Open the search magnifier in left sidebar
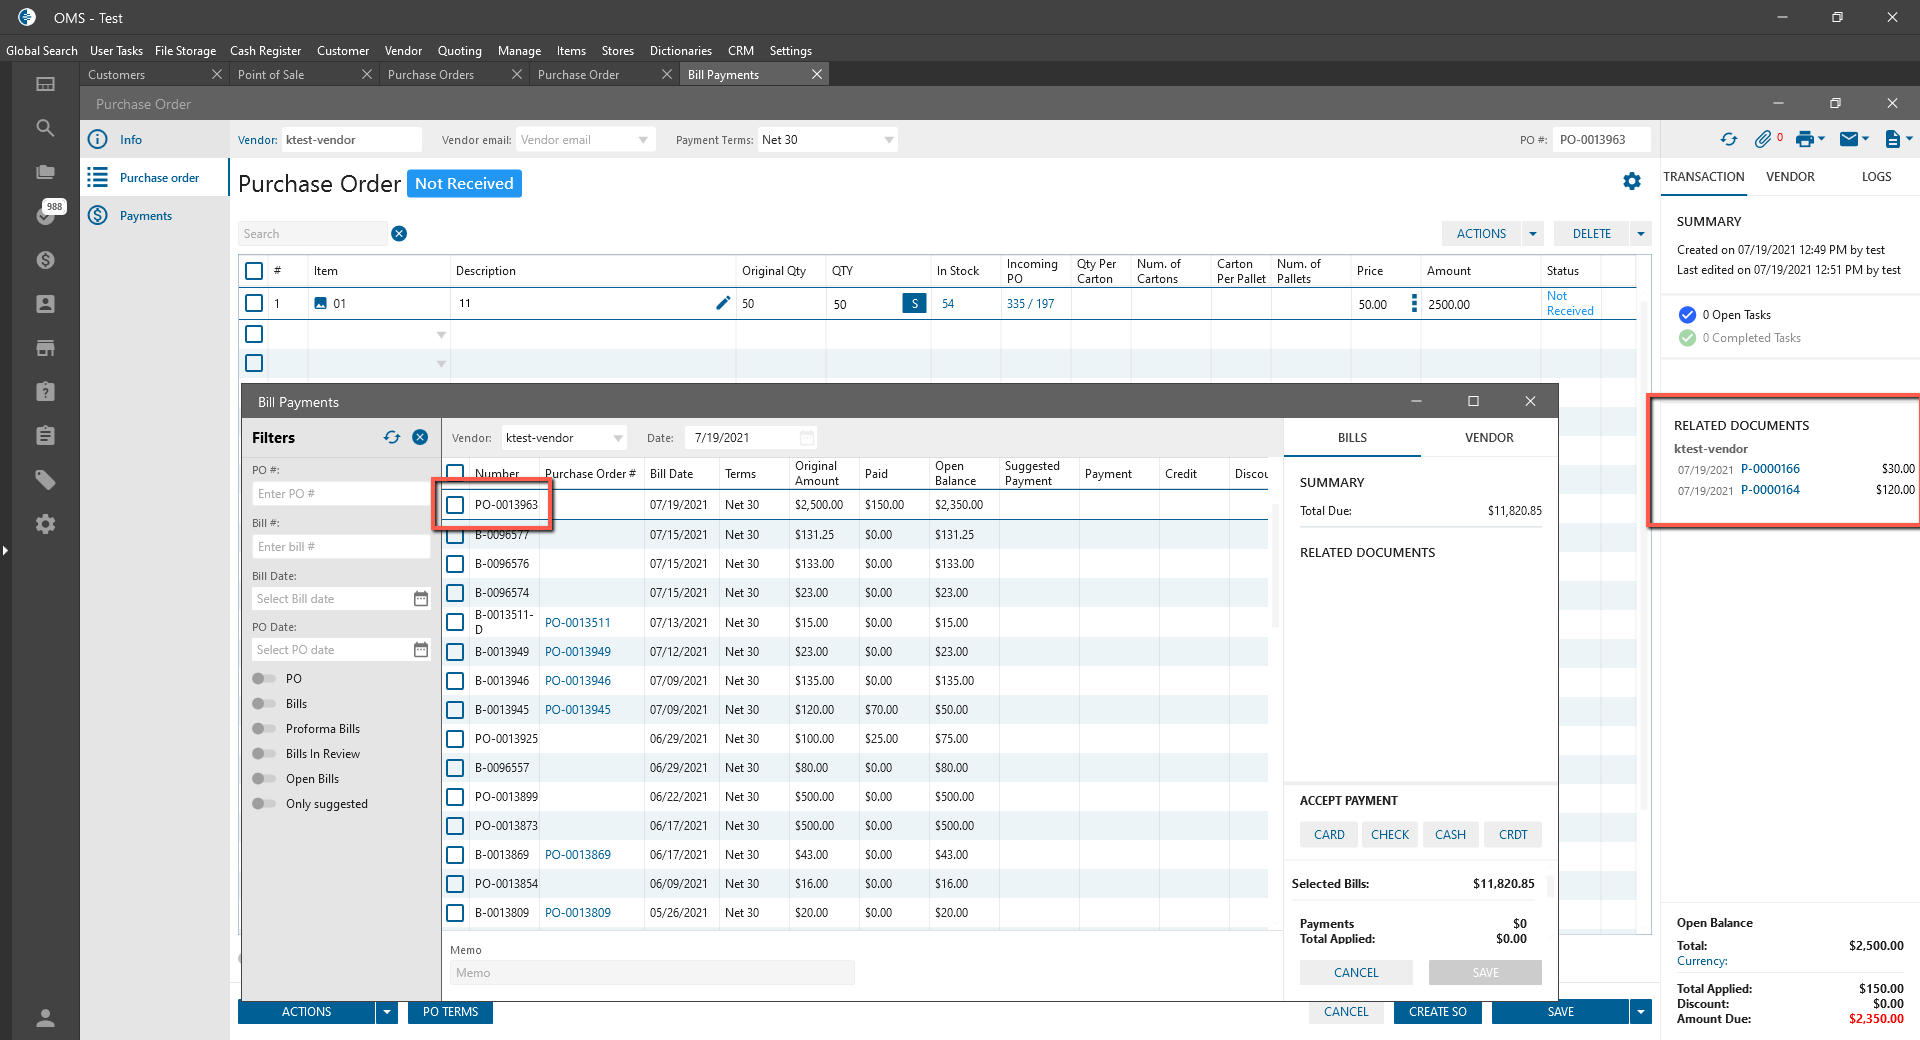The image size is (1920, 1040). (x=45, y=128)
